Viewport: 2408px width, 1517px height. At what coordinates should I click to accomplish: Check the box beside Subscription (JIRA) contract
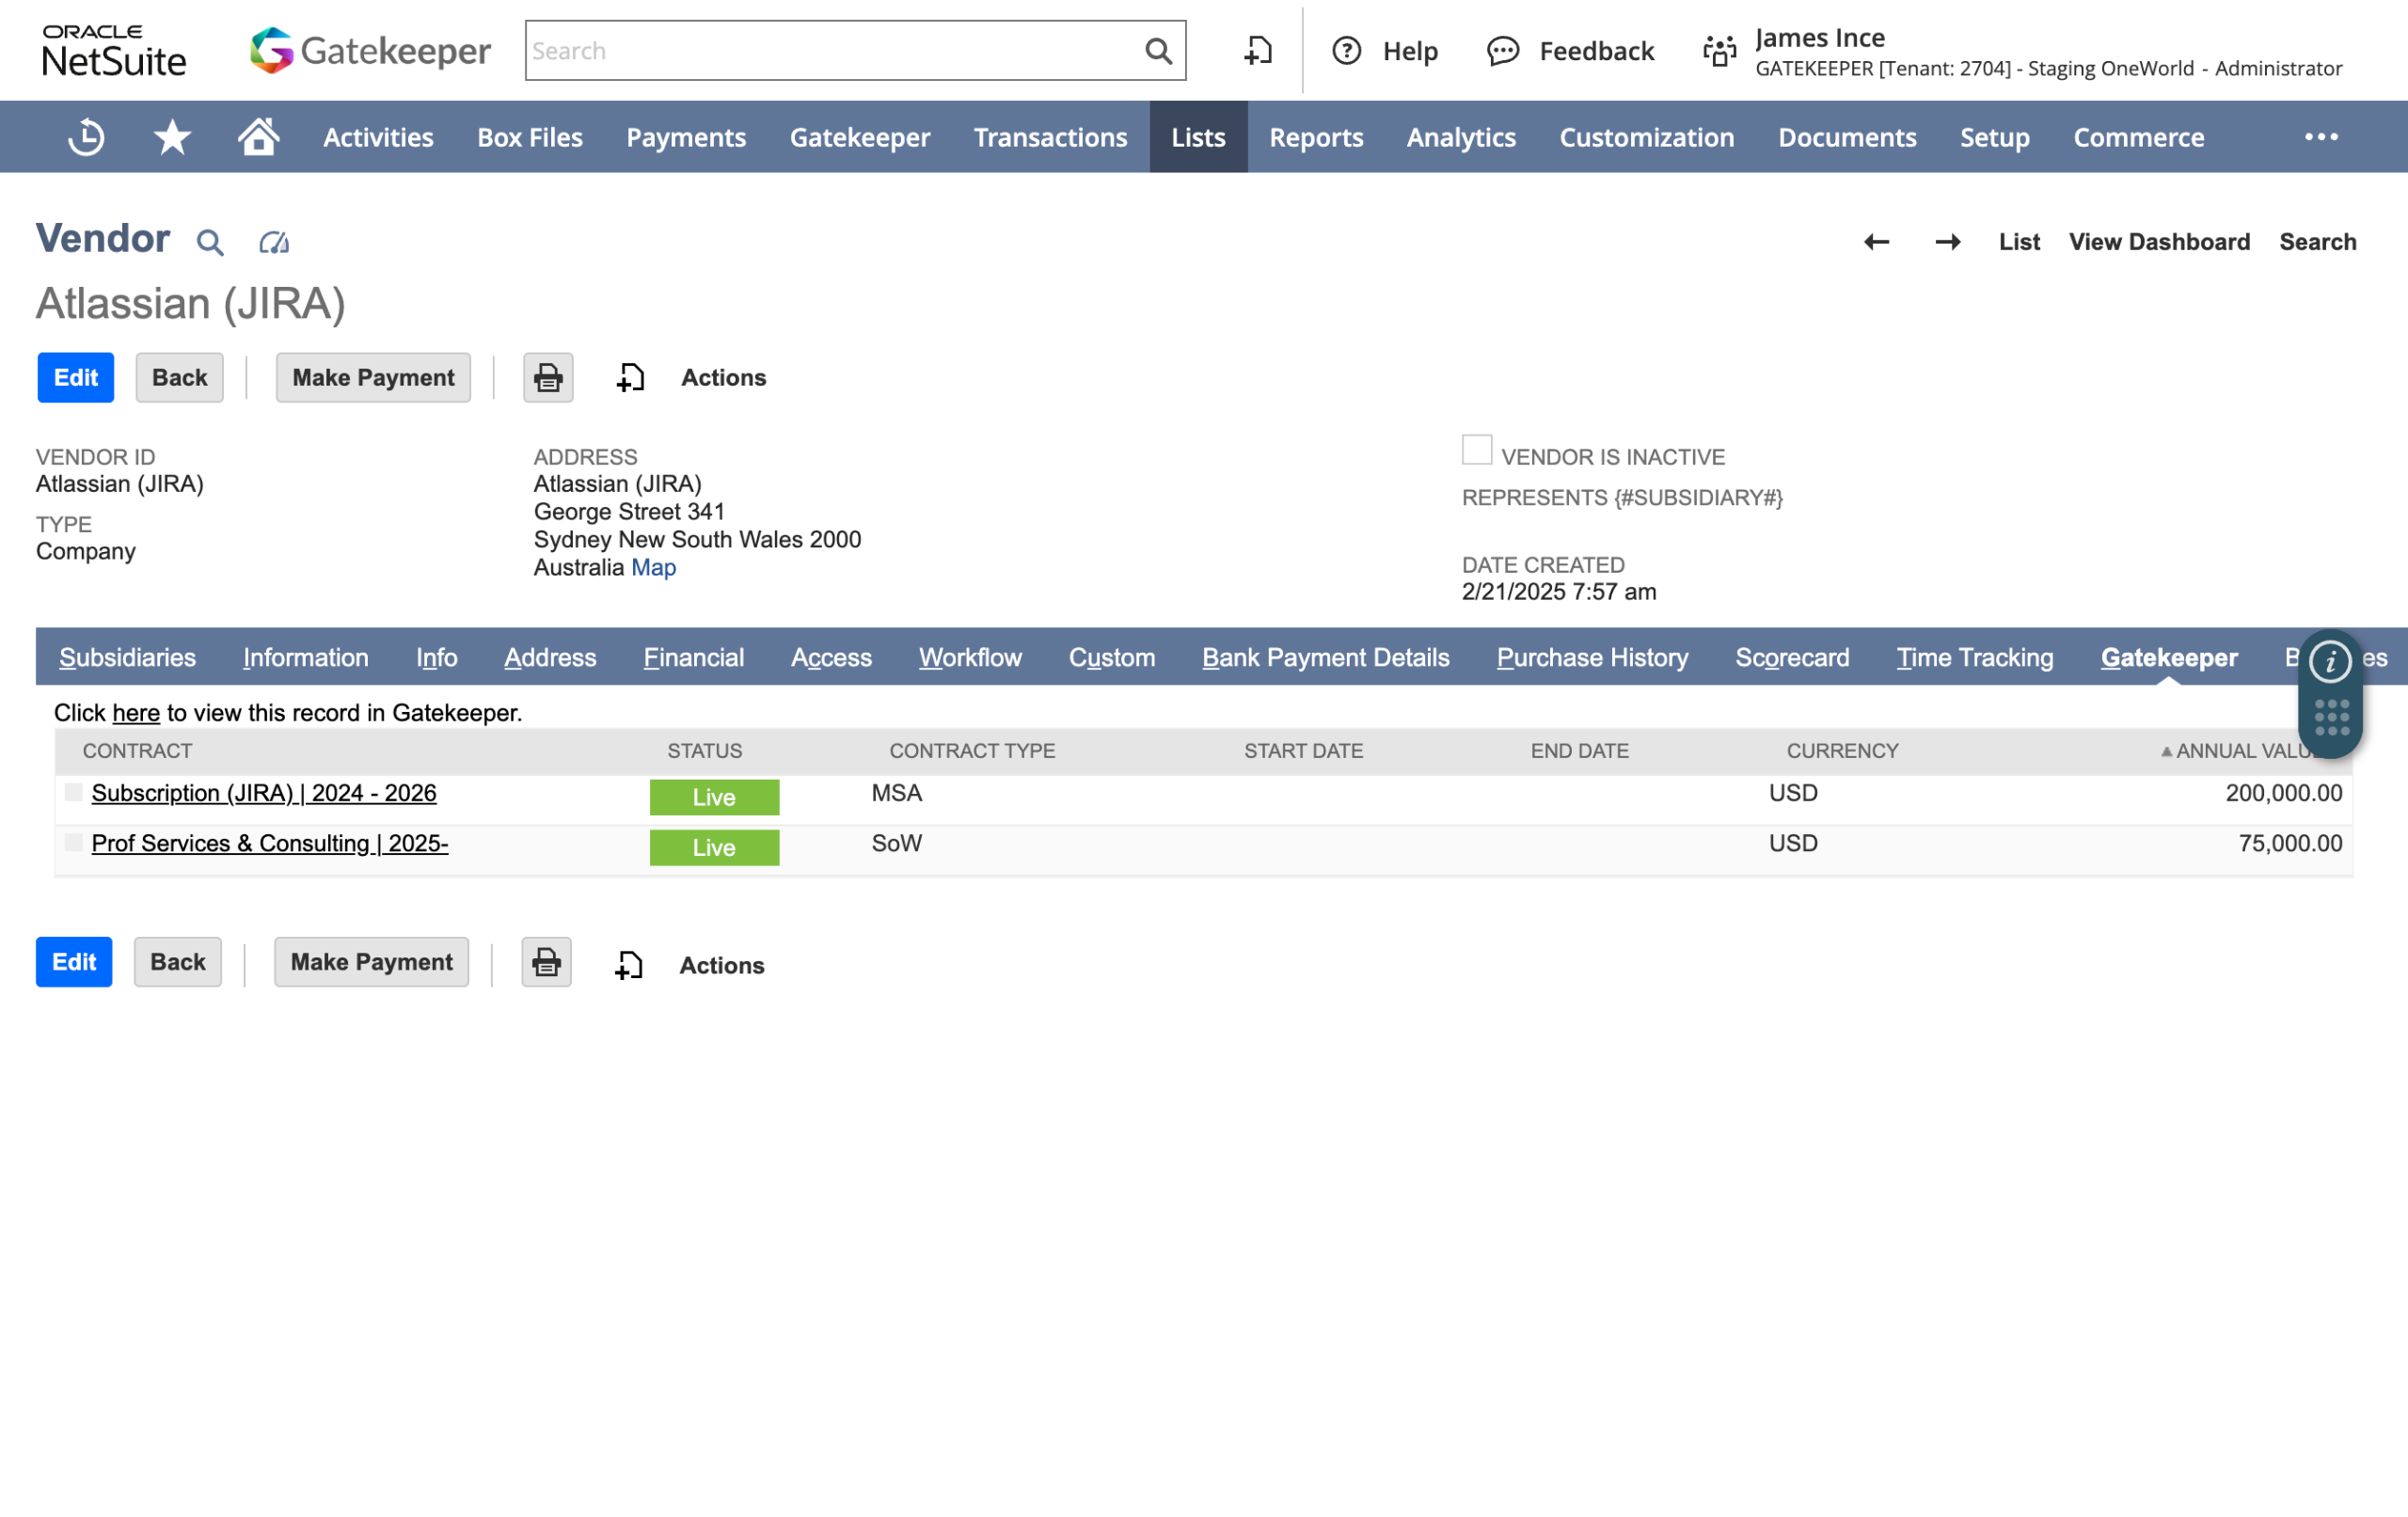[x=73, y=793]
